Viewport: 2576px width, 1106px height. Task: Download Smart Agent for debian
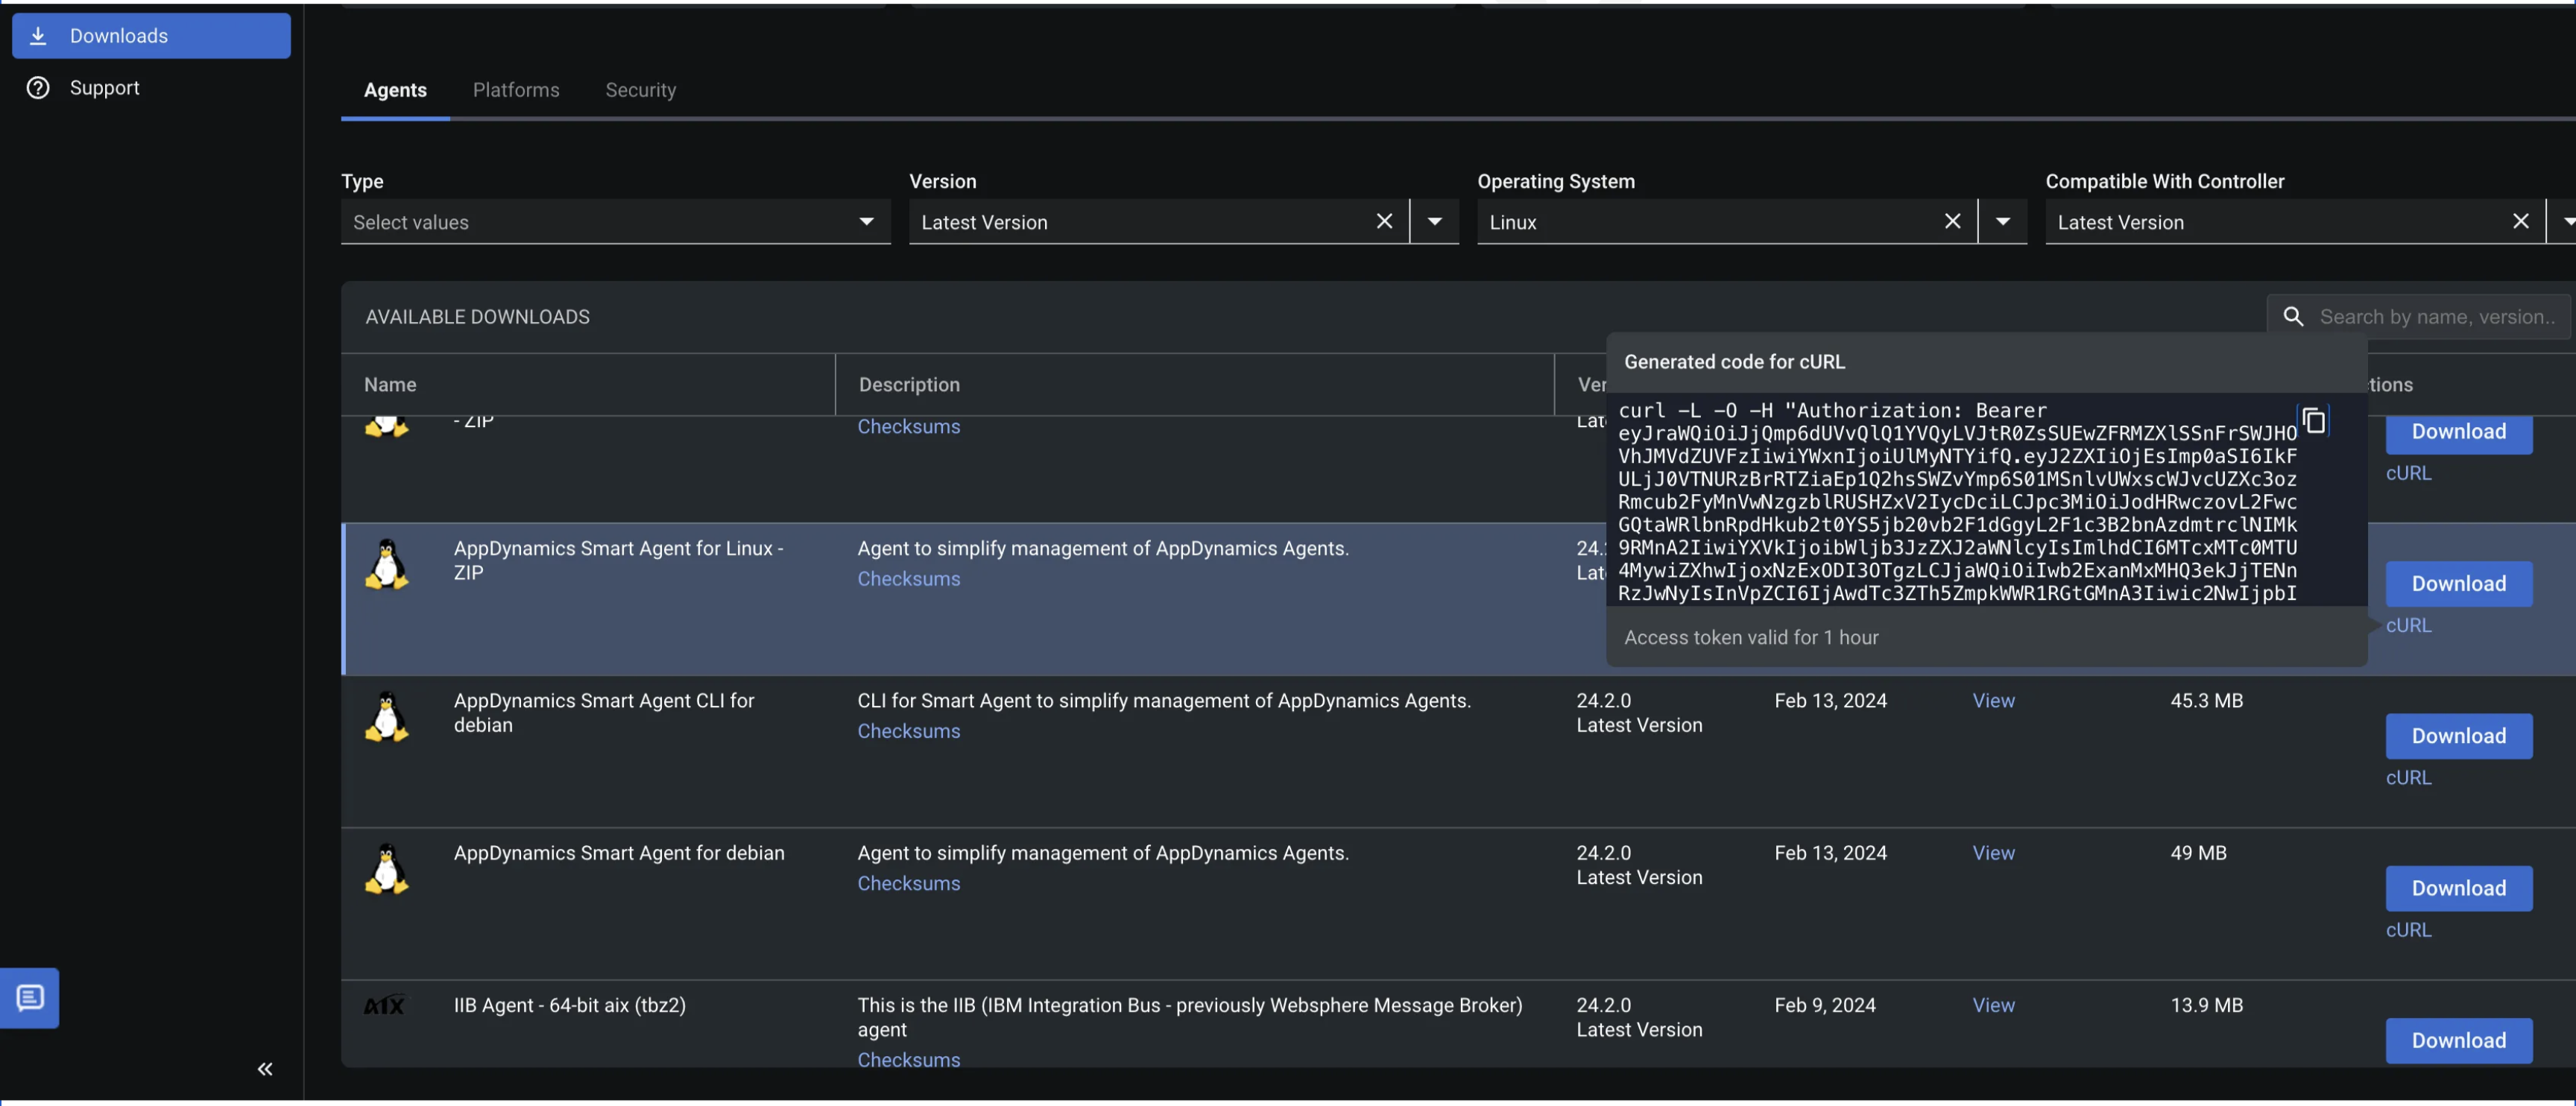(2458, 888)
